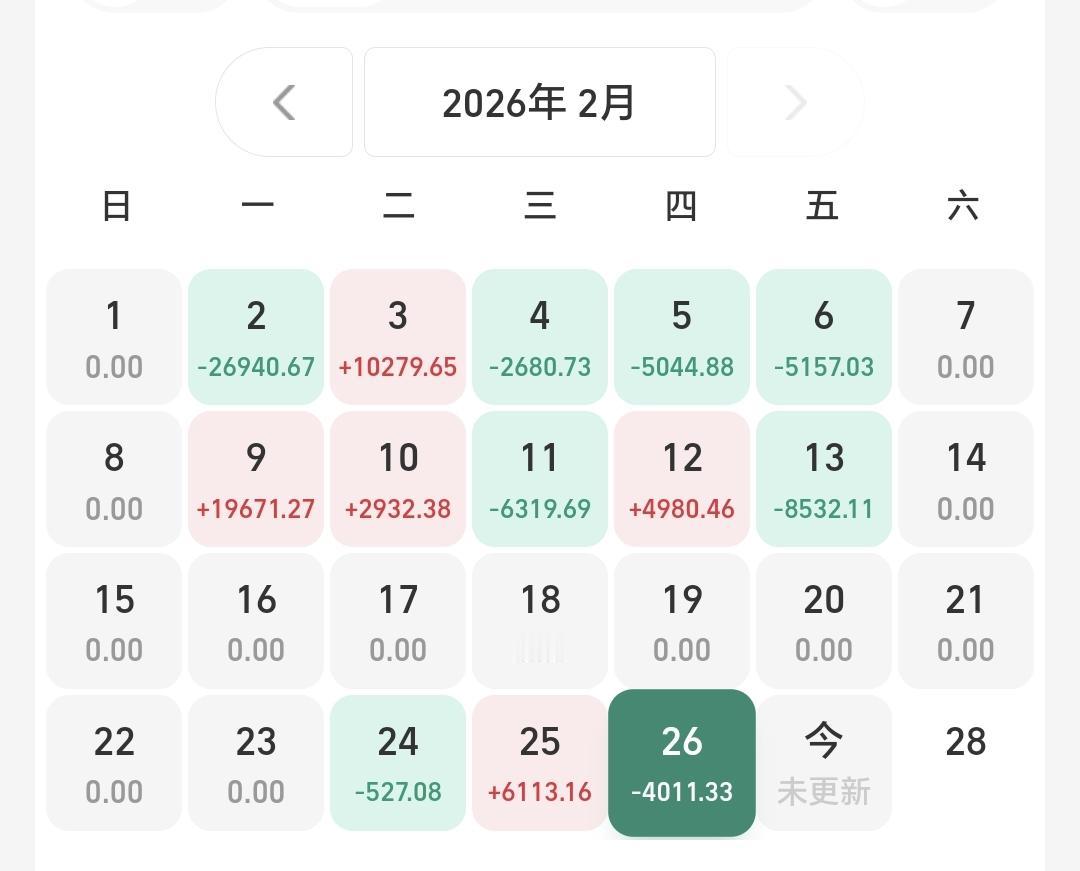Open day 7 calendar cell
The width and height of the screenshot is (1080, 871).
click(966, 337)
